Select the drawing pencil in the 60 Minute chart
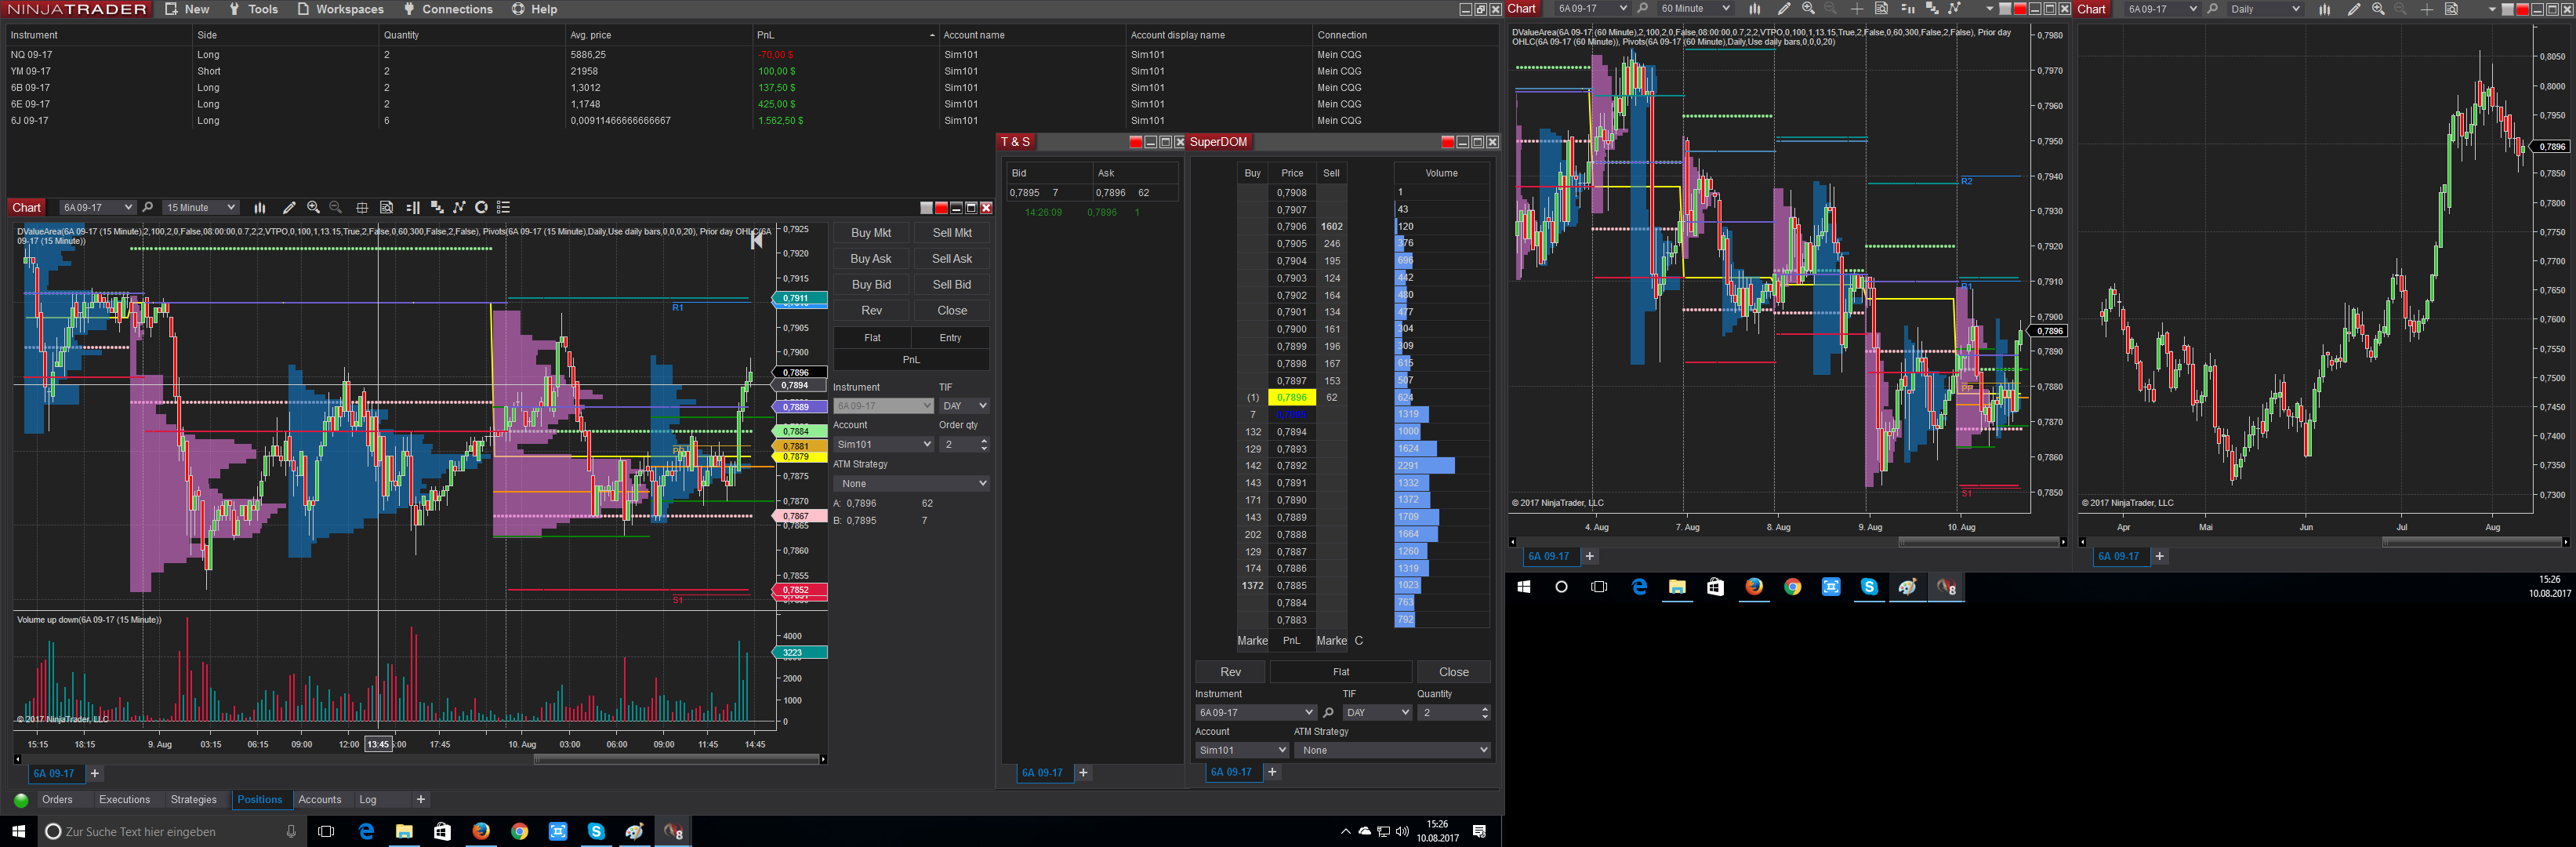The image size is (2576, 847). (1783, 9)
